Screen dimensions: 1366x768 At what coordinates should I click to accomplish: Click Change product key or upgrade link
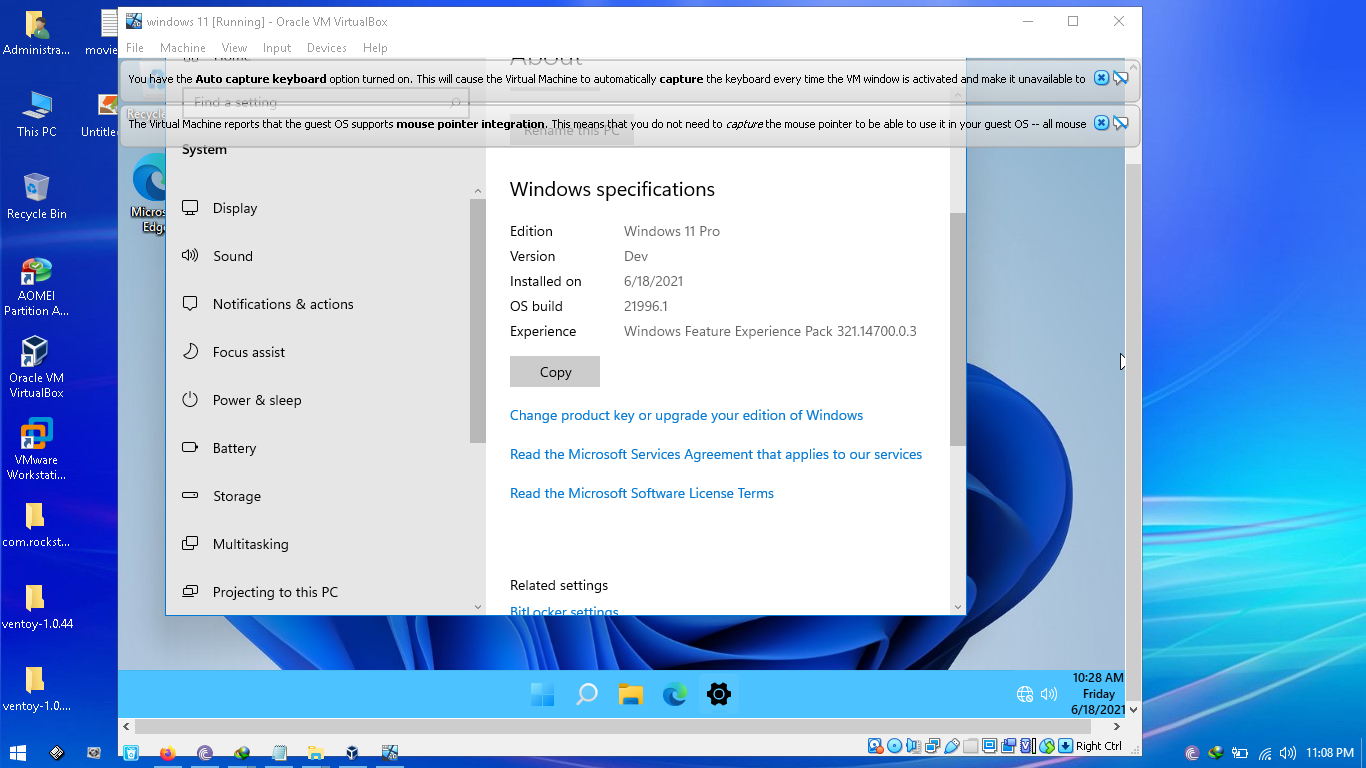pyautogui.click(x=686, y=415)
